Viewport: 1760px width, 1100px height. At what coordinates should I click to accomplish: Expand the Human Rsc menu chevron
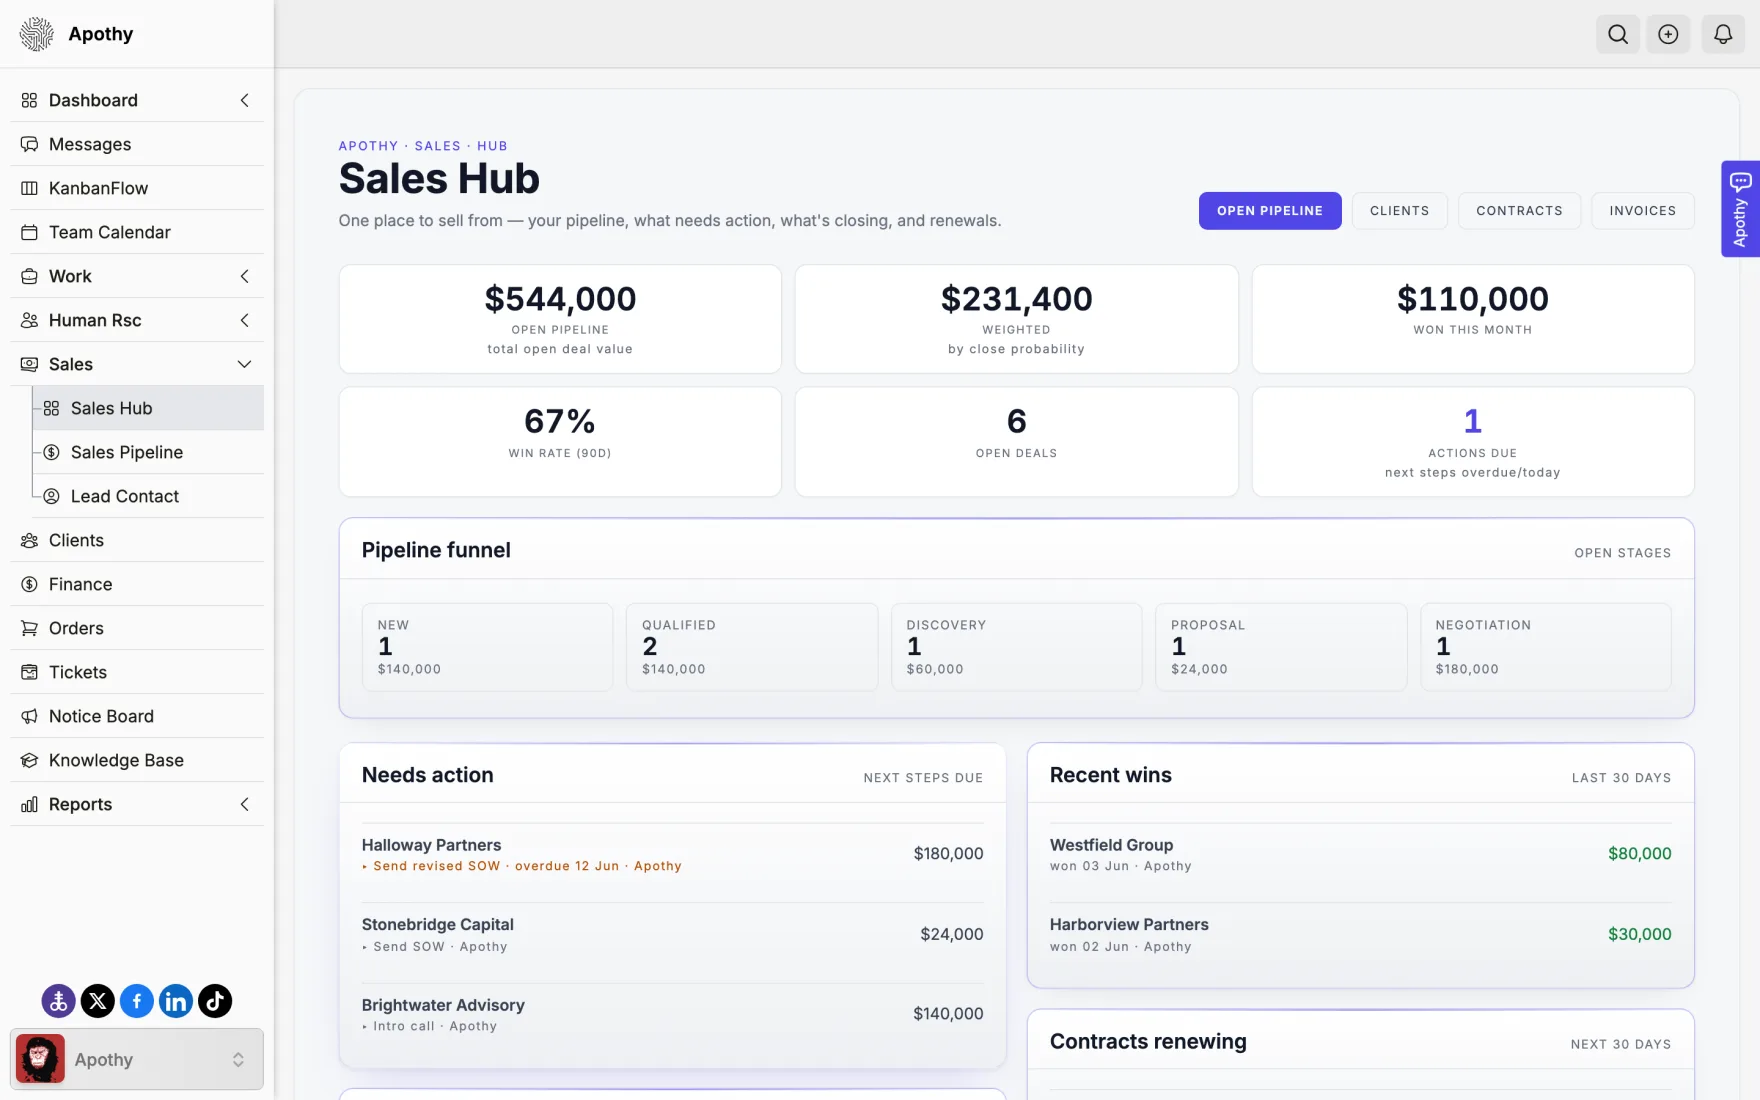(x=244, y=320)
